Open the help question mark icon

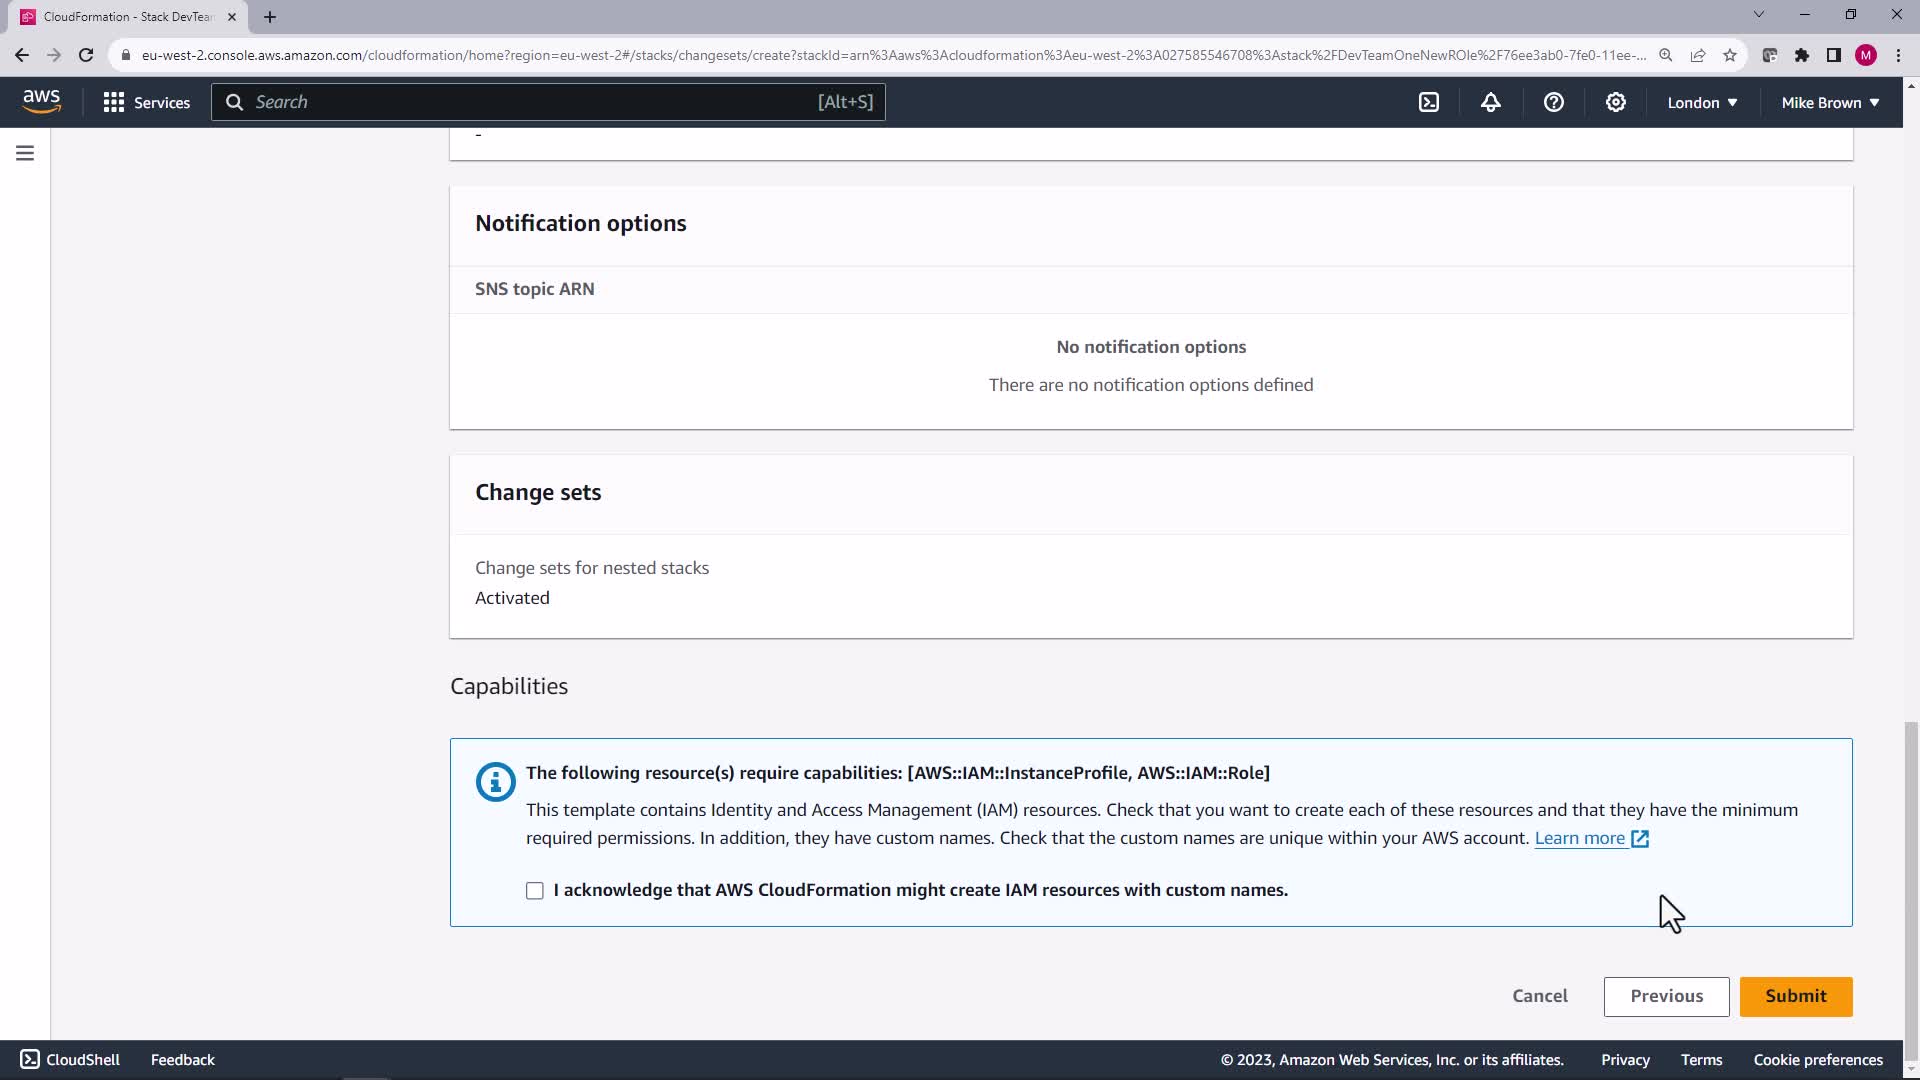1553,102
